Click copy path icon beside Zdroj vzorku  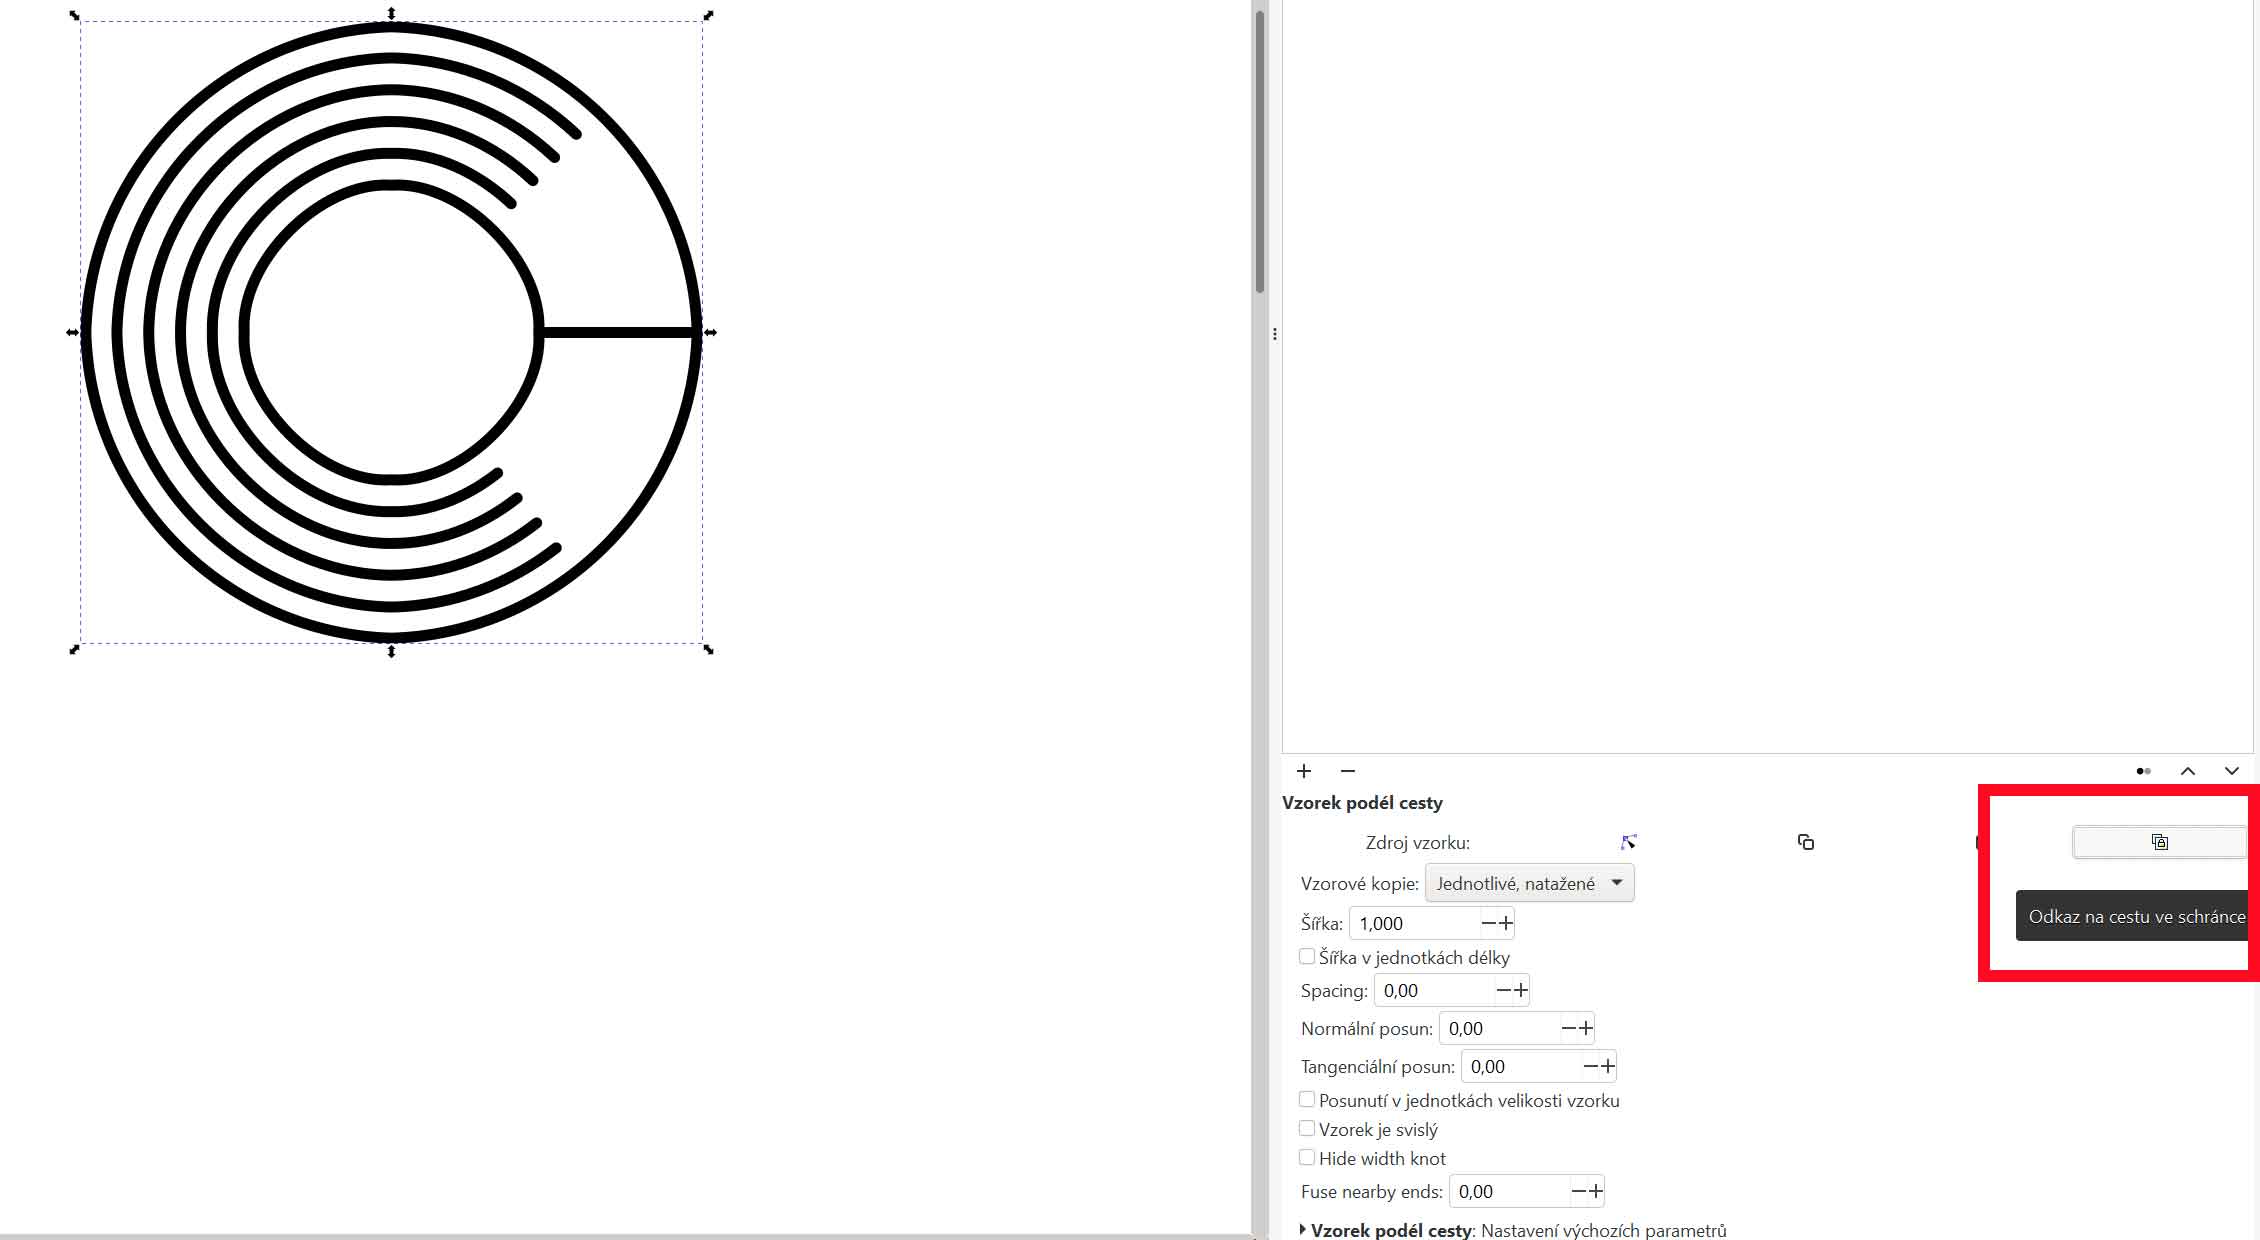click(x=1806, y=842)
